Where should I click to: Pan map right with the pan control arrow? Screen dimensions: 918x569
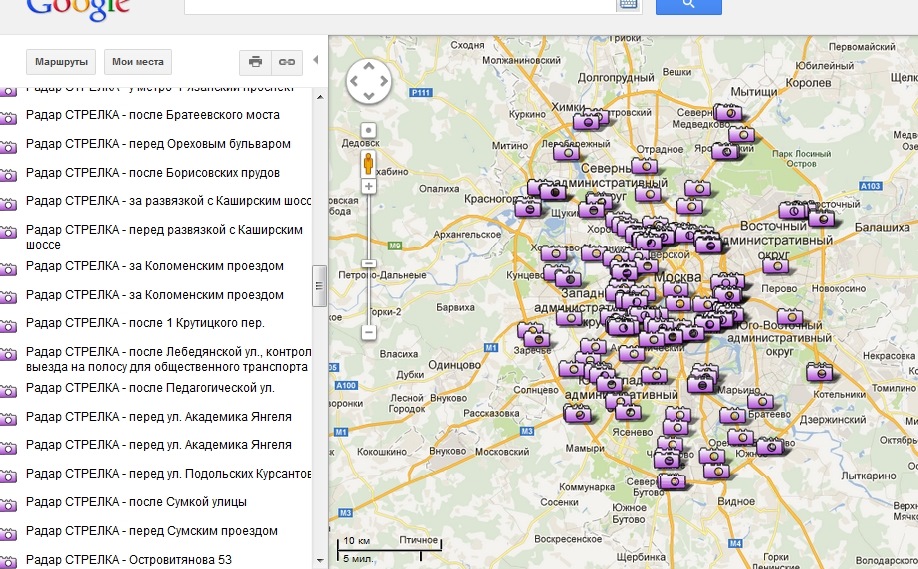383,81
